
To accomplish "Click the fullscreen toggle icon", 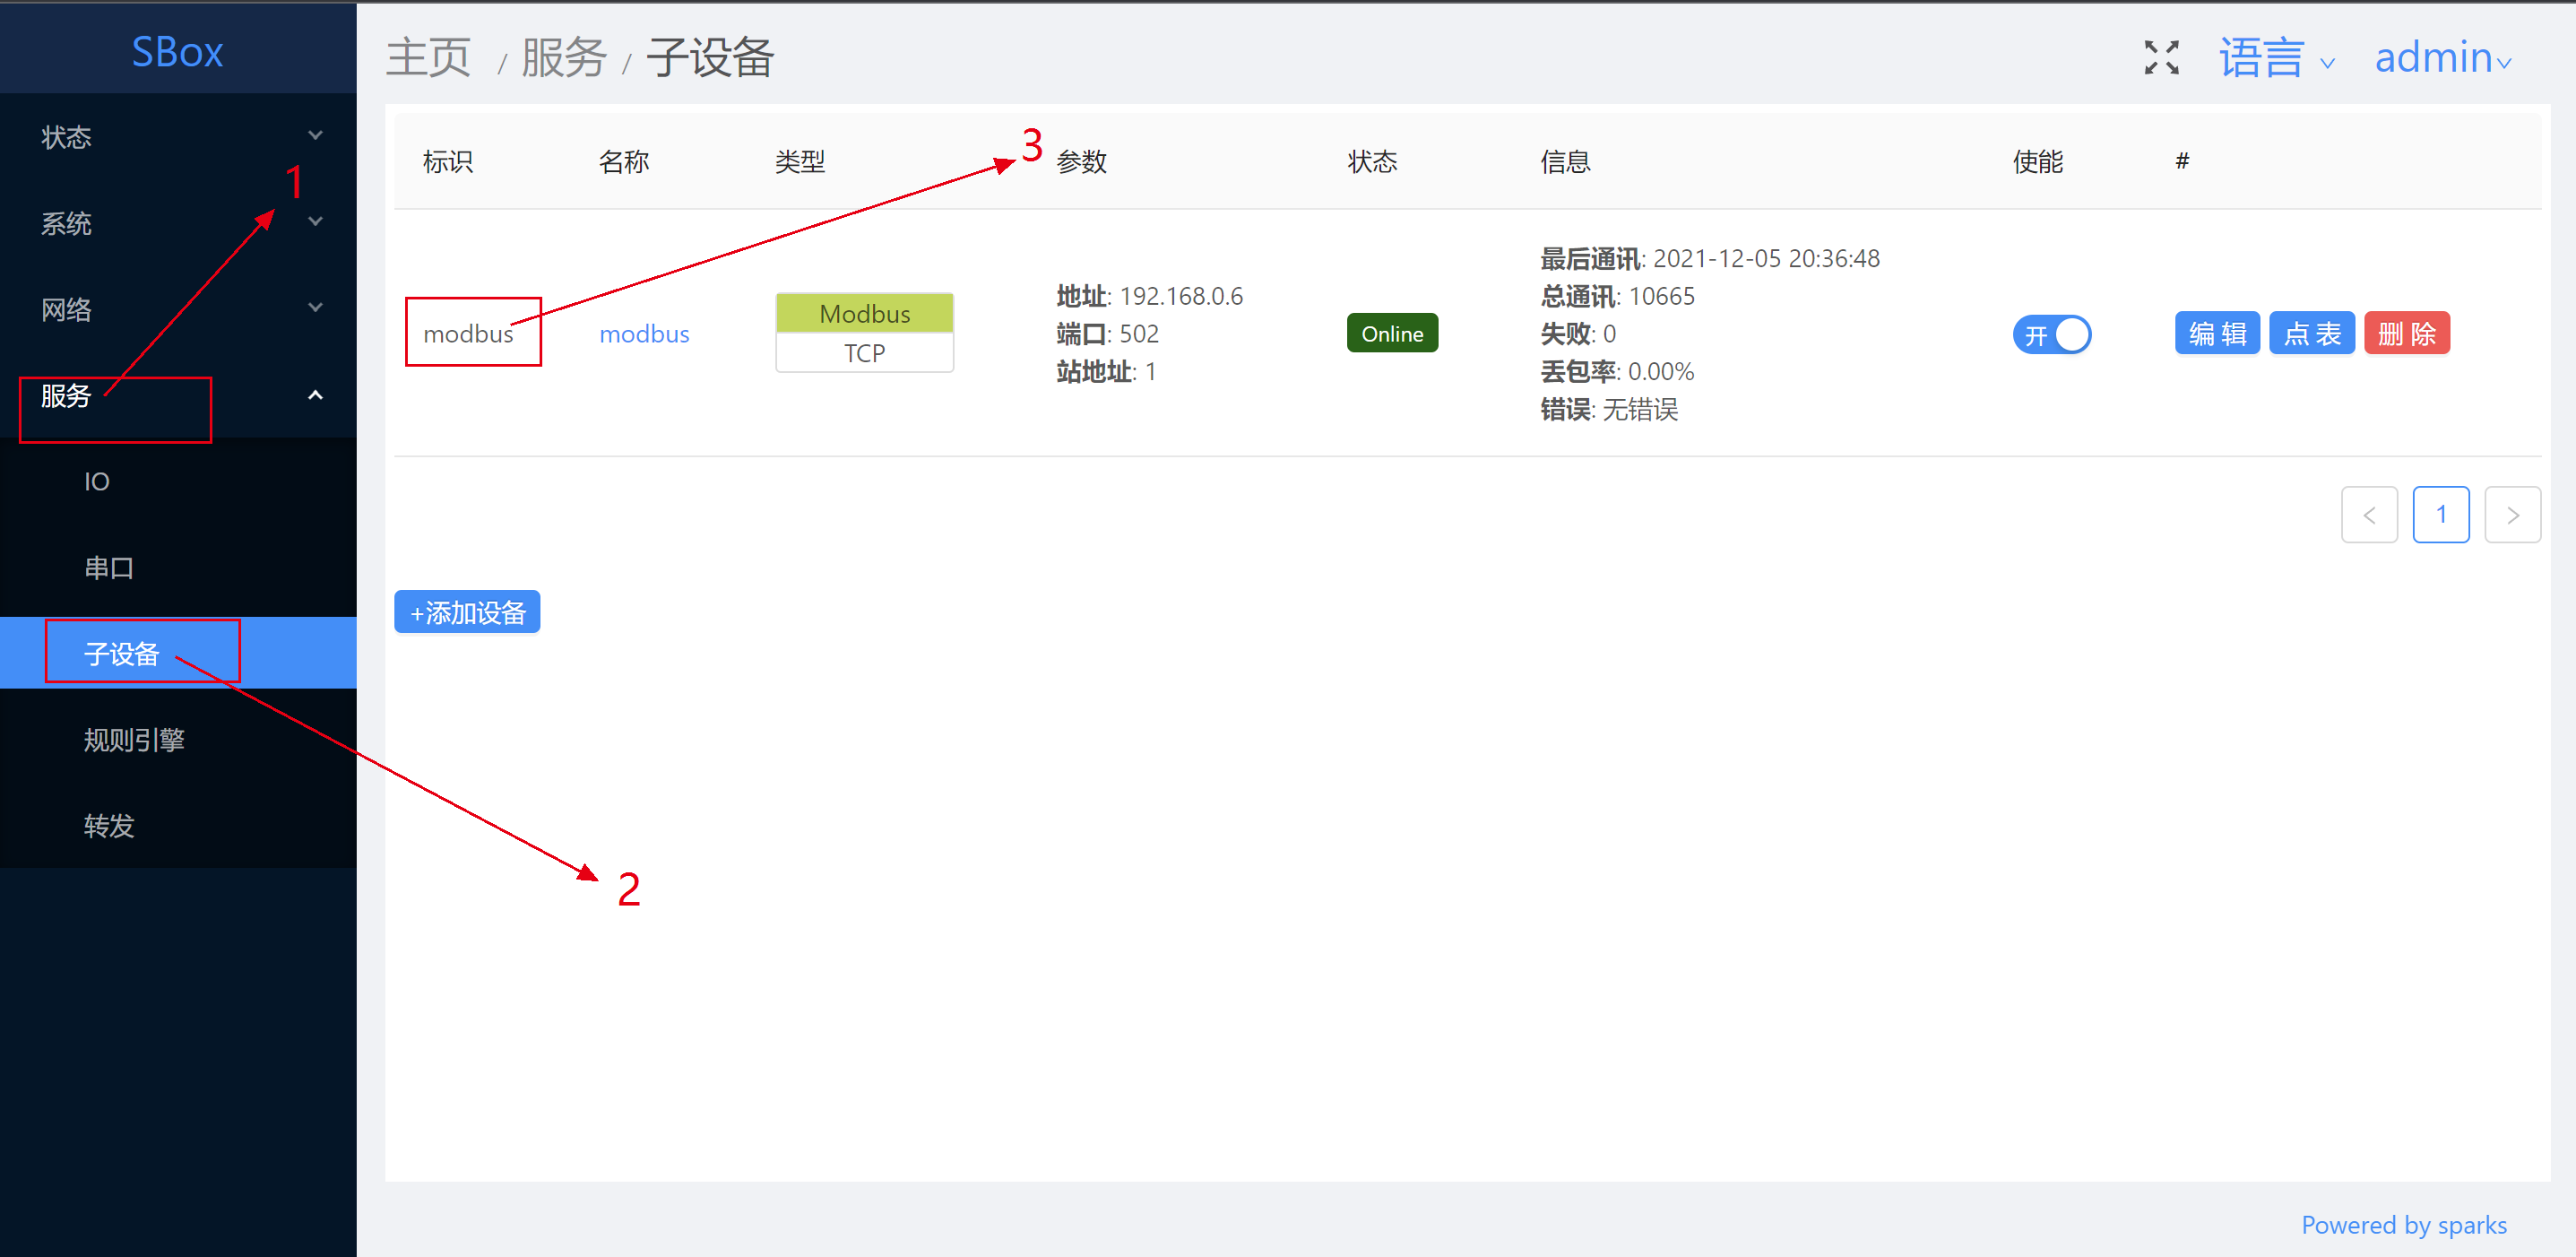I will [x=2161, y=57].
